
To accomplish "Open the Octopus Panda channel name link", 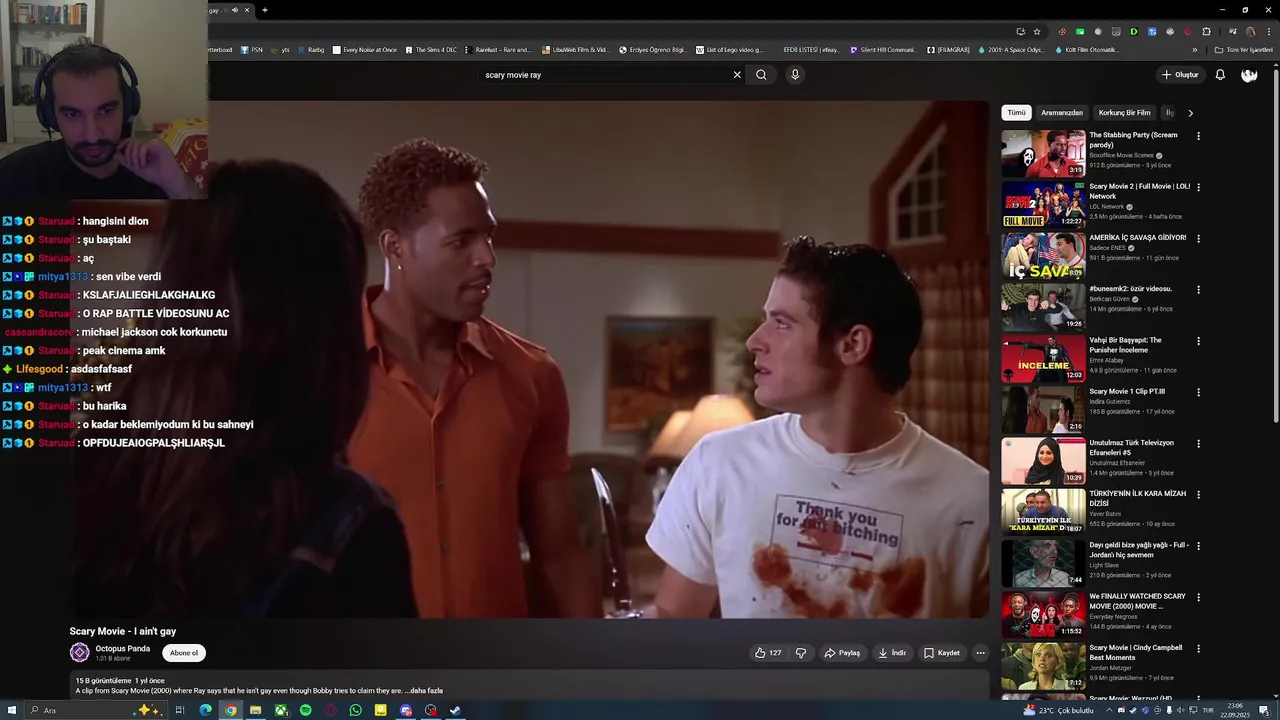I will click(123, 649).
